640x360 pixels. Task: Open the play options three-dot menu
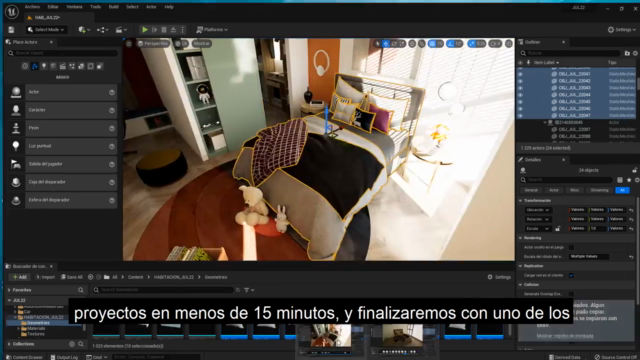tap(182, 30)
